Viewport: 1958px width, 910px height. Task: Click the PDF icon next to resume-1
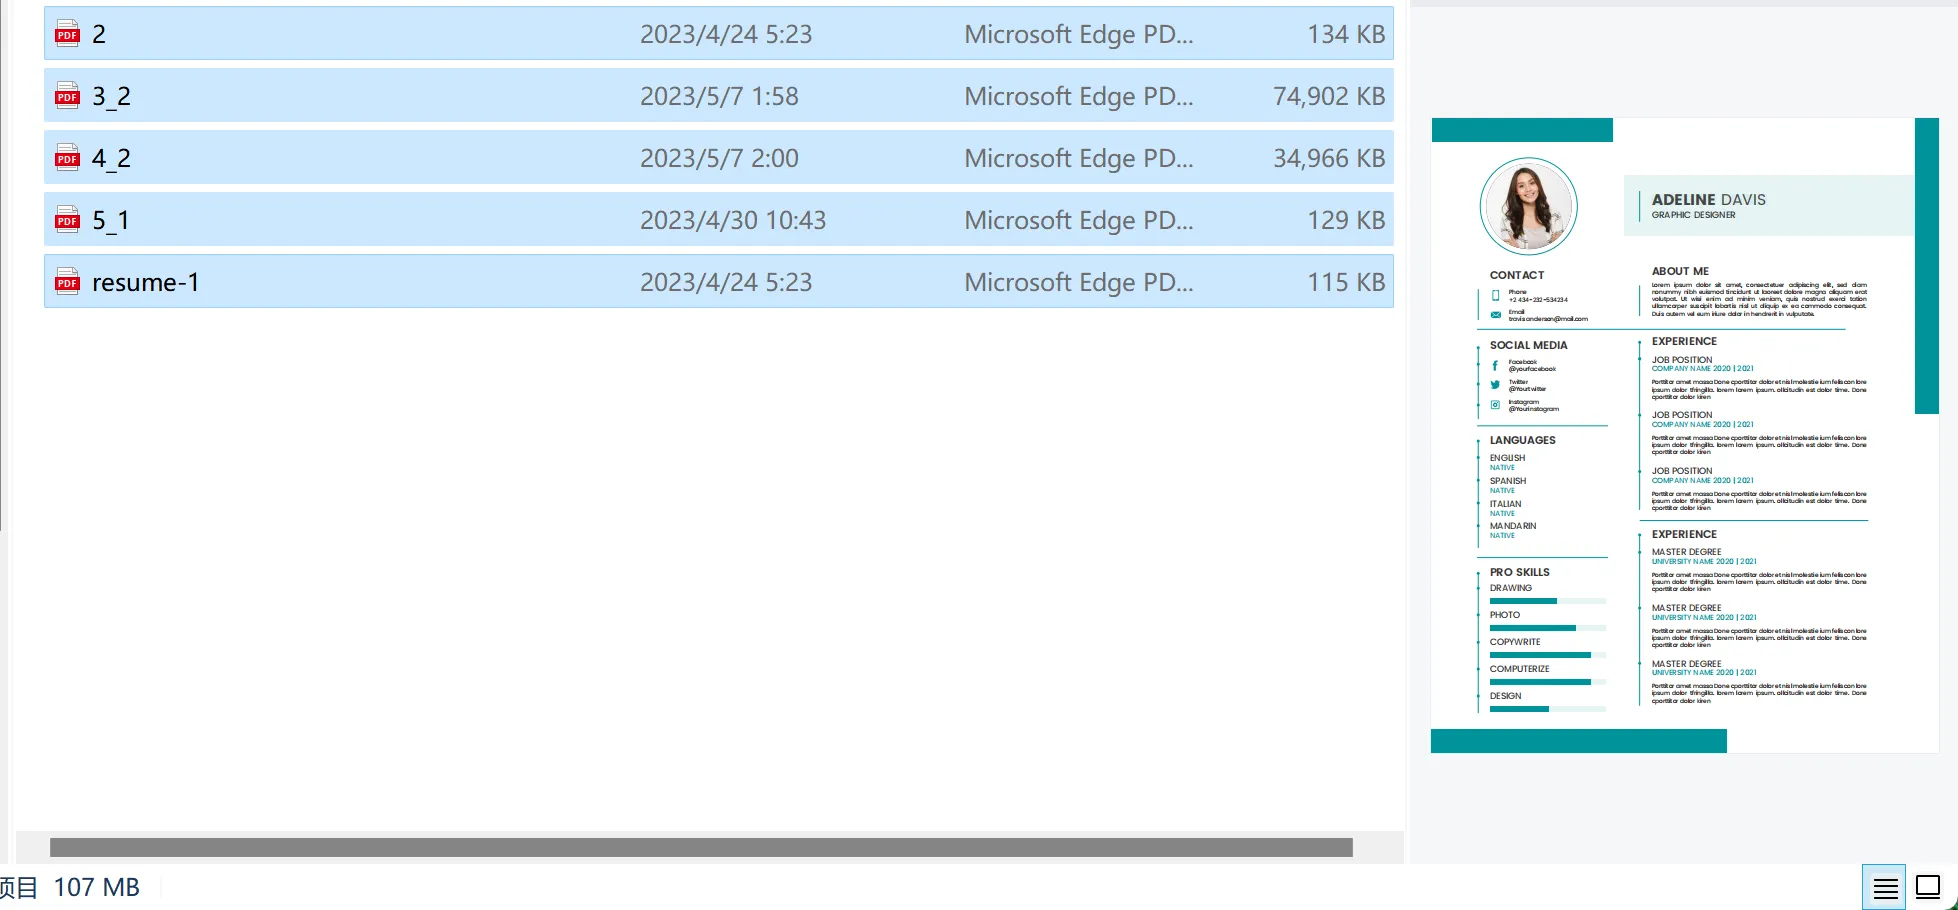coord(66,281)
